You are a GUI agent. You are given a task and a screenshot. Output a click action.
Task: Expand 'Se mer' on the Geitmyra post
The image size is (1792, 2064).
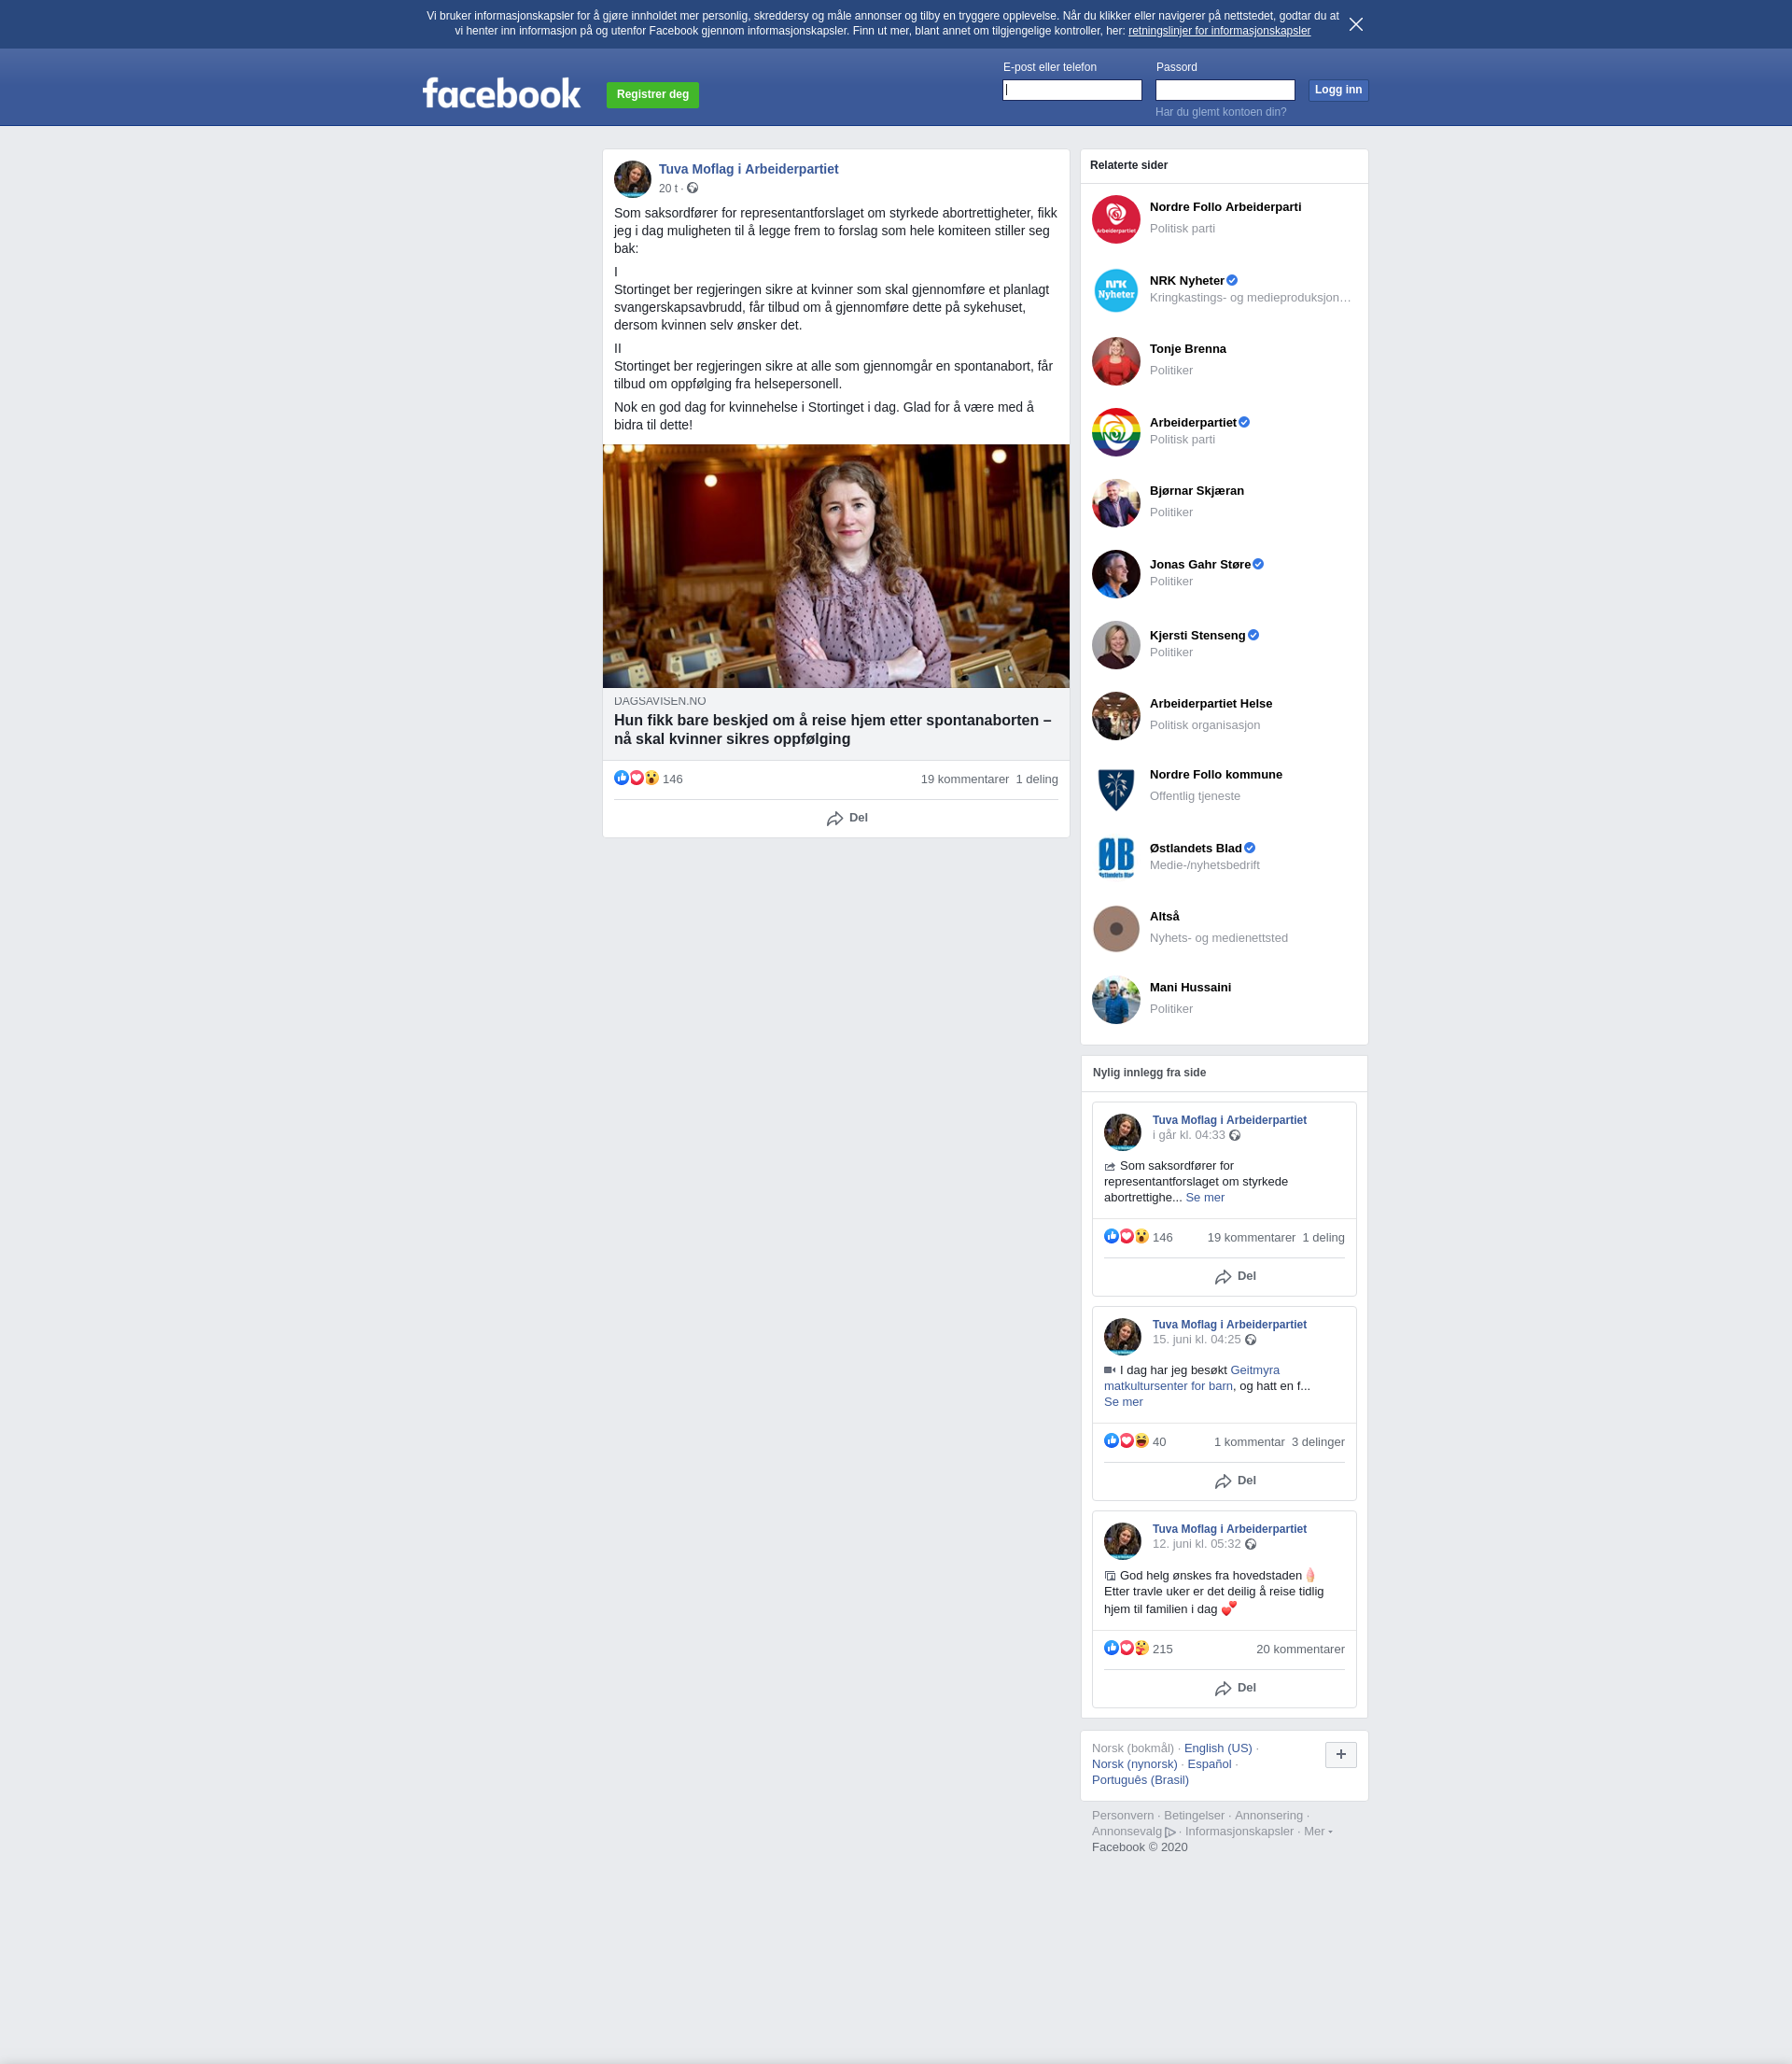(1122, 1402)
